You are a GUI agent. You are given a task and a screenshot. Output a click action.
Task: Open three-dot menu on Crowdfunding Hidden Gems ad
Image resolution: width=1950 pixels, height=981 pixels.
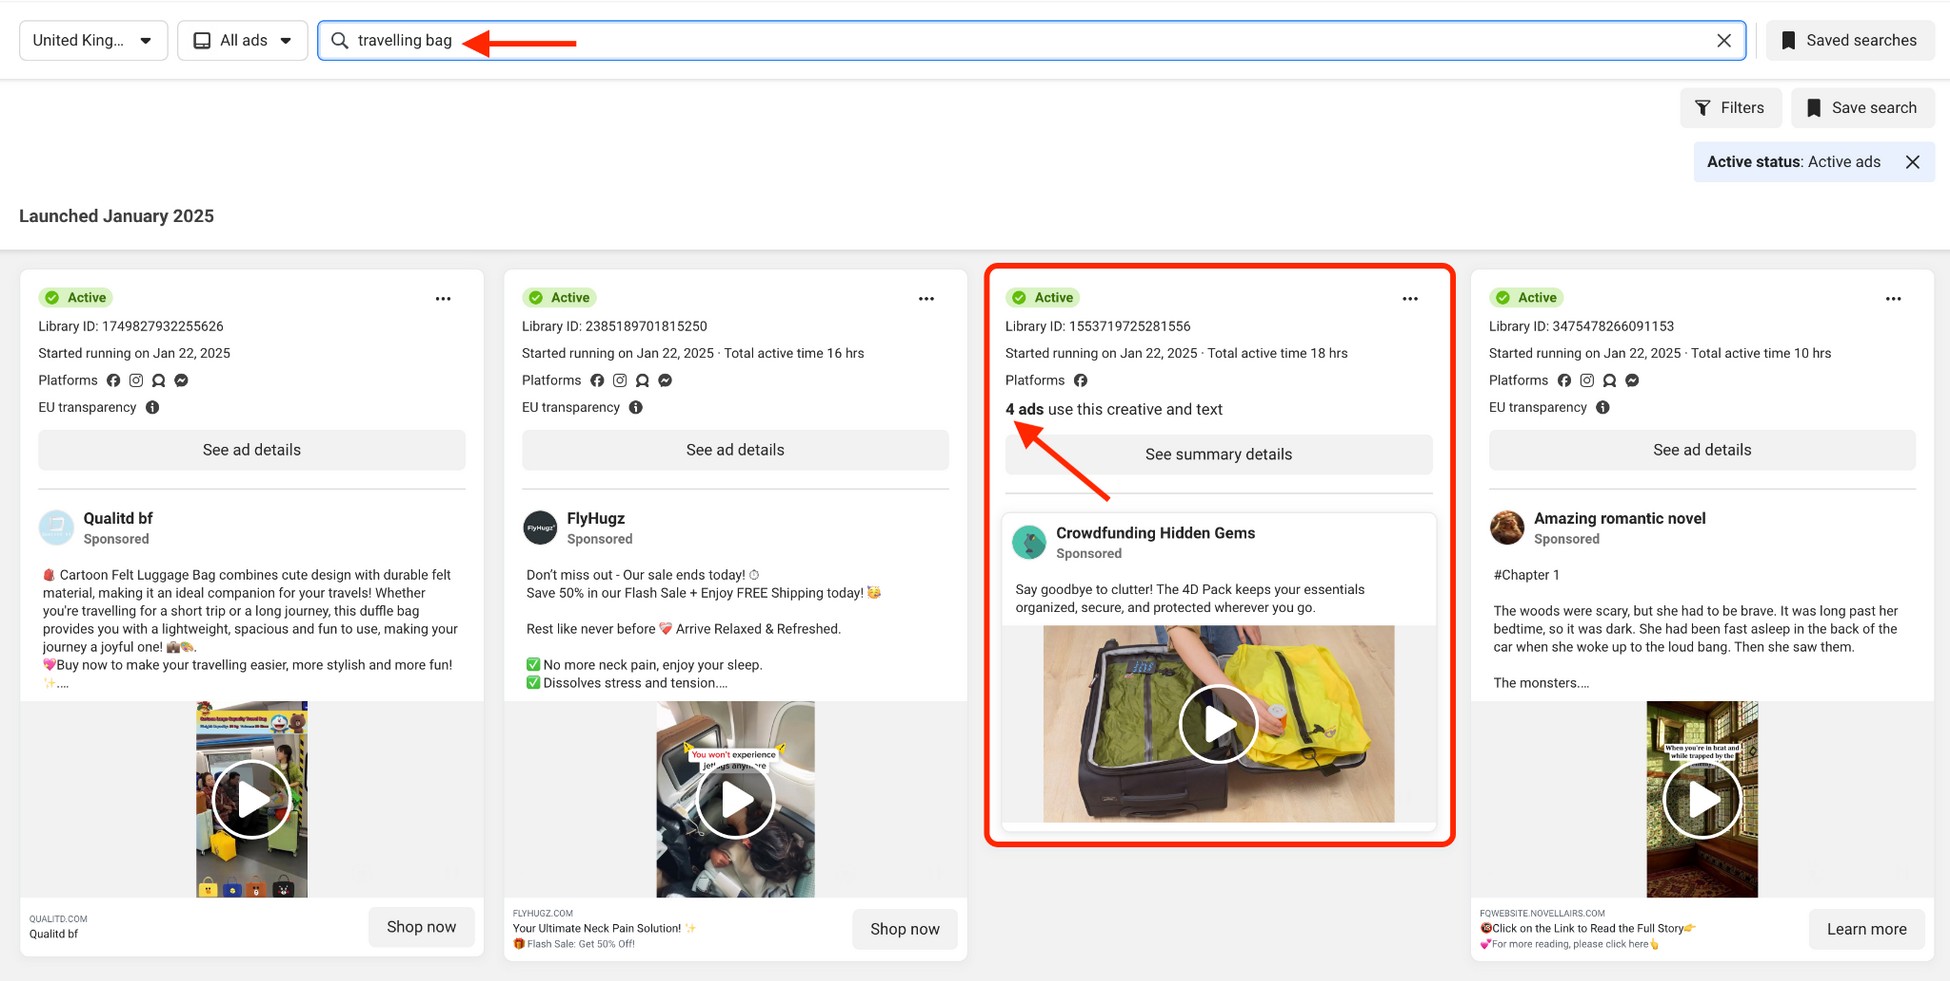pos(1410,299)
